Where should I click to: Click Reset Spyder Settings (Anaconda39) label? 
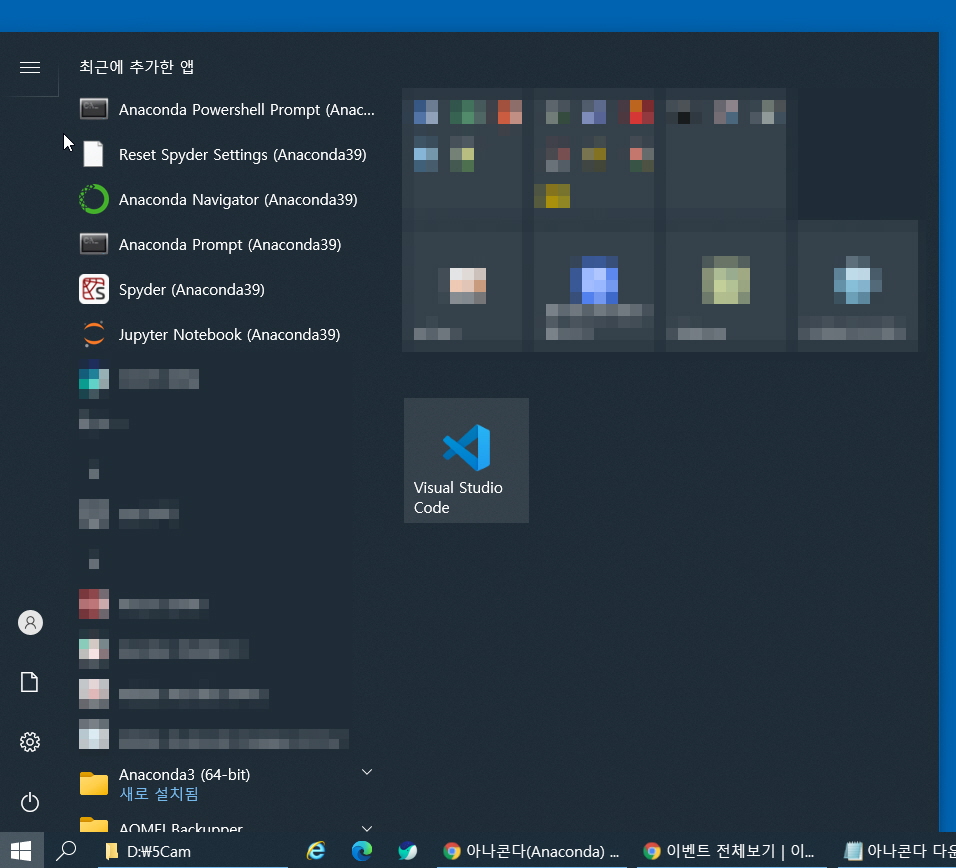(x=243, y=155)
